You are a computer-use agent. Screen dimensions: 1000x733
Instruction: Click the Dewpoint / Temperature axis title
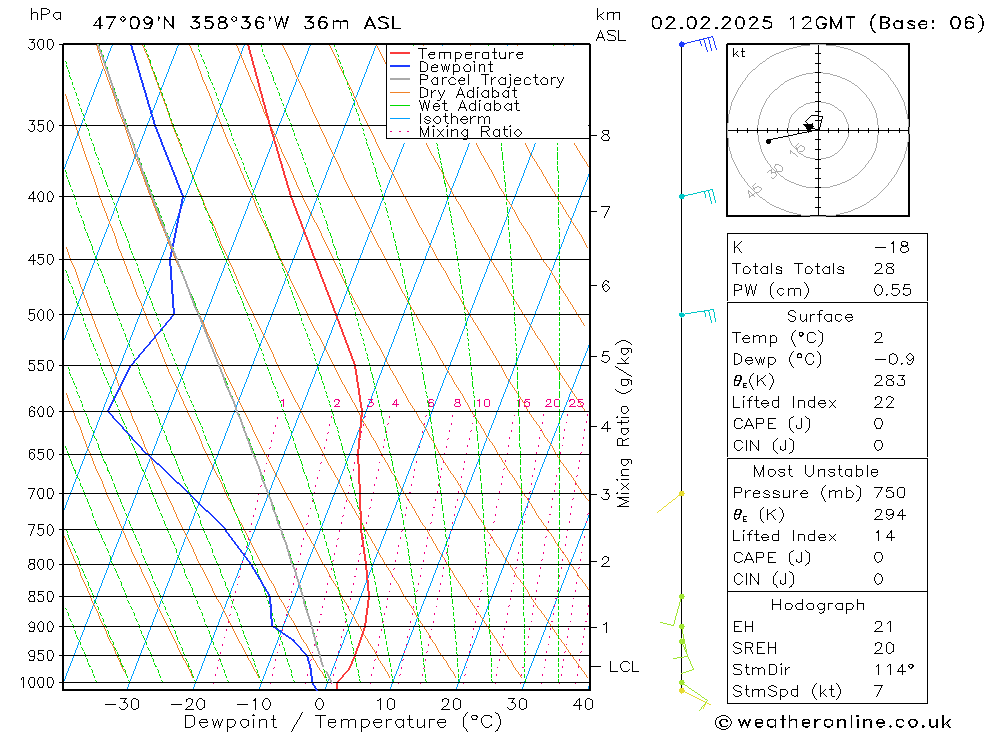point(342,722)
